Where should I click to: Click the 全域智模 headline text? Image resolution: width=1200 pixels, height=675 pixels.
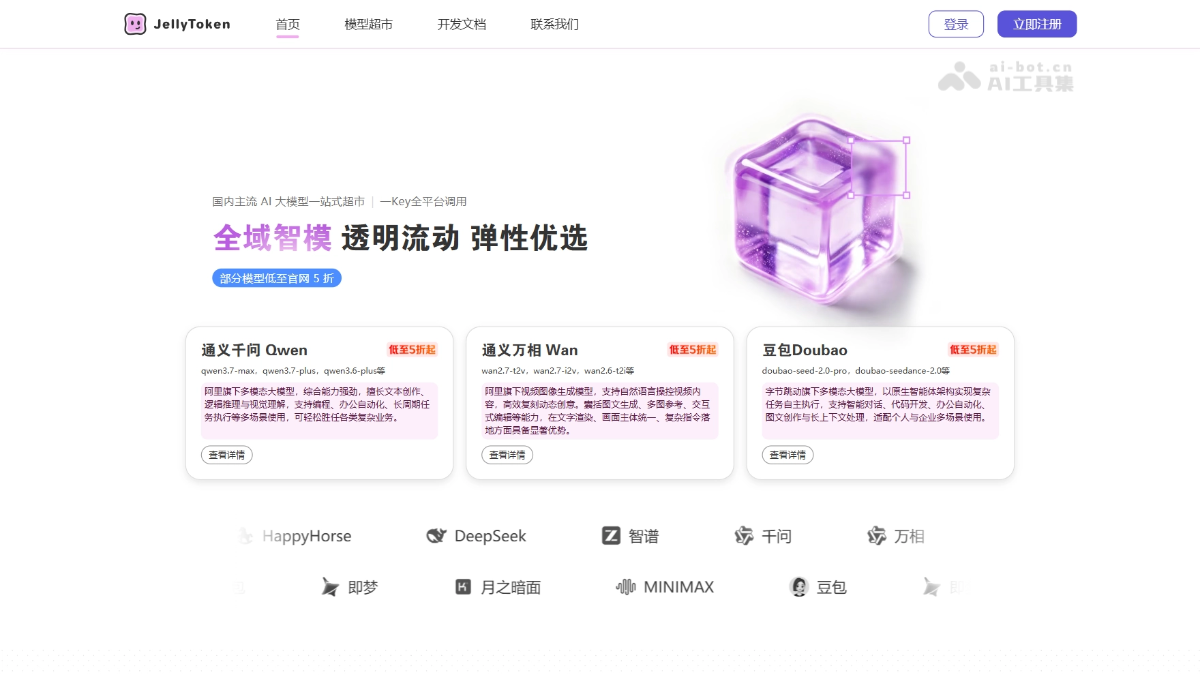tap(272, 239)
